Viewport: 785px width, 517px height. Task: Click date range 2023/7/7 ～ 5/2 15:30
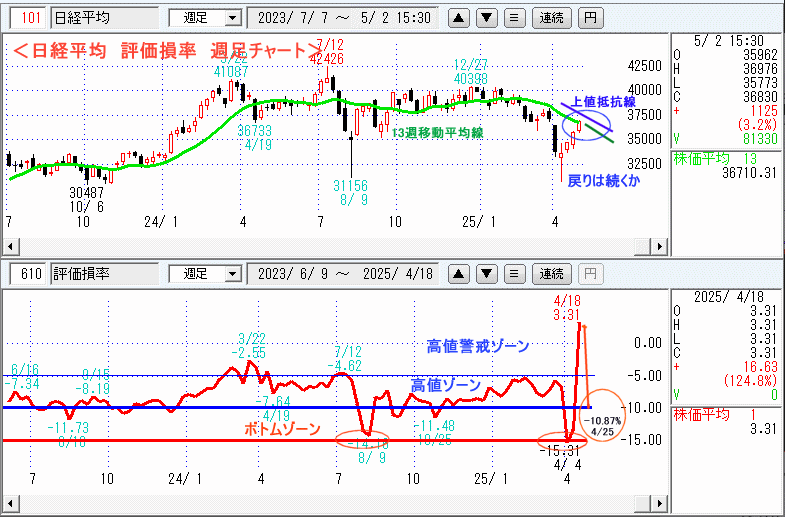coord(343,19)
